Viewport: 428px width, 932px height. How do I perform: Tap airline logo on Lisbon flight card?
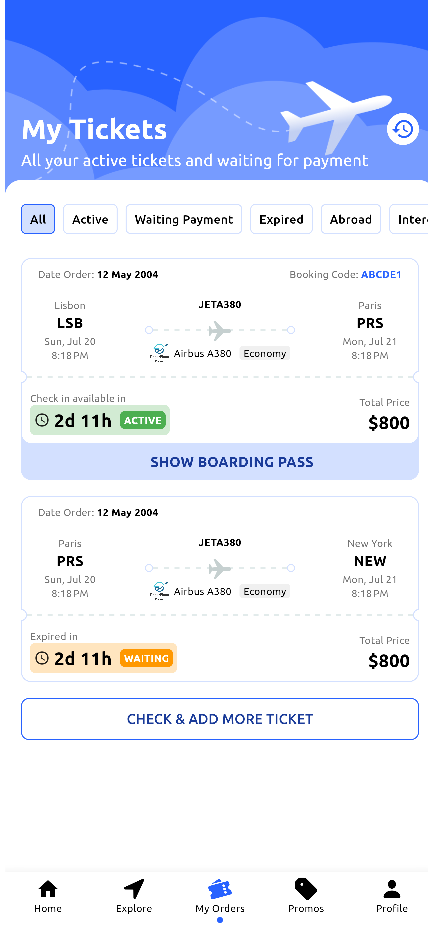[159, 353]
